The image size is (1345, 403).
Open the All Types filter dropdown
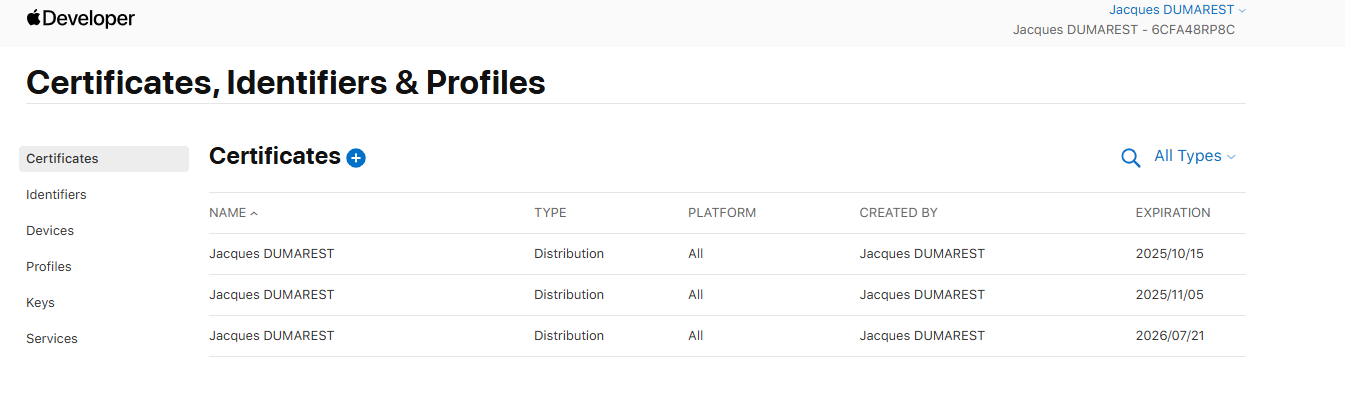[1194, 156]
